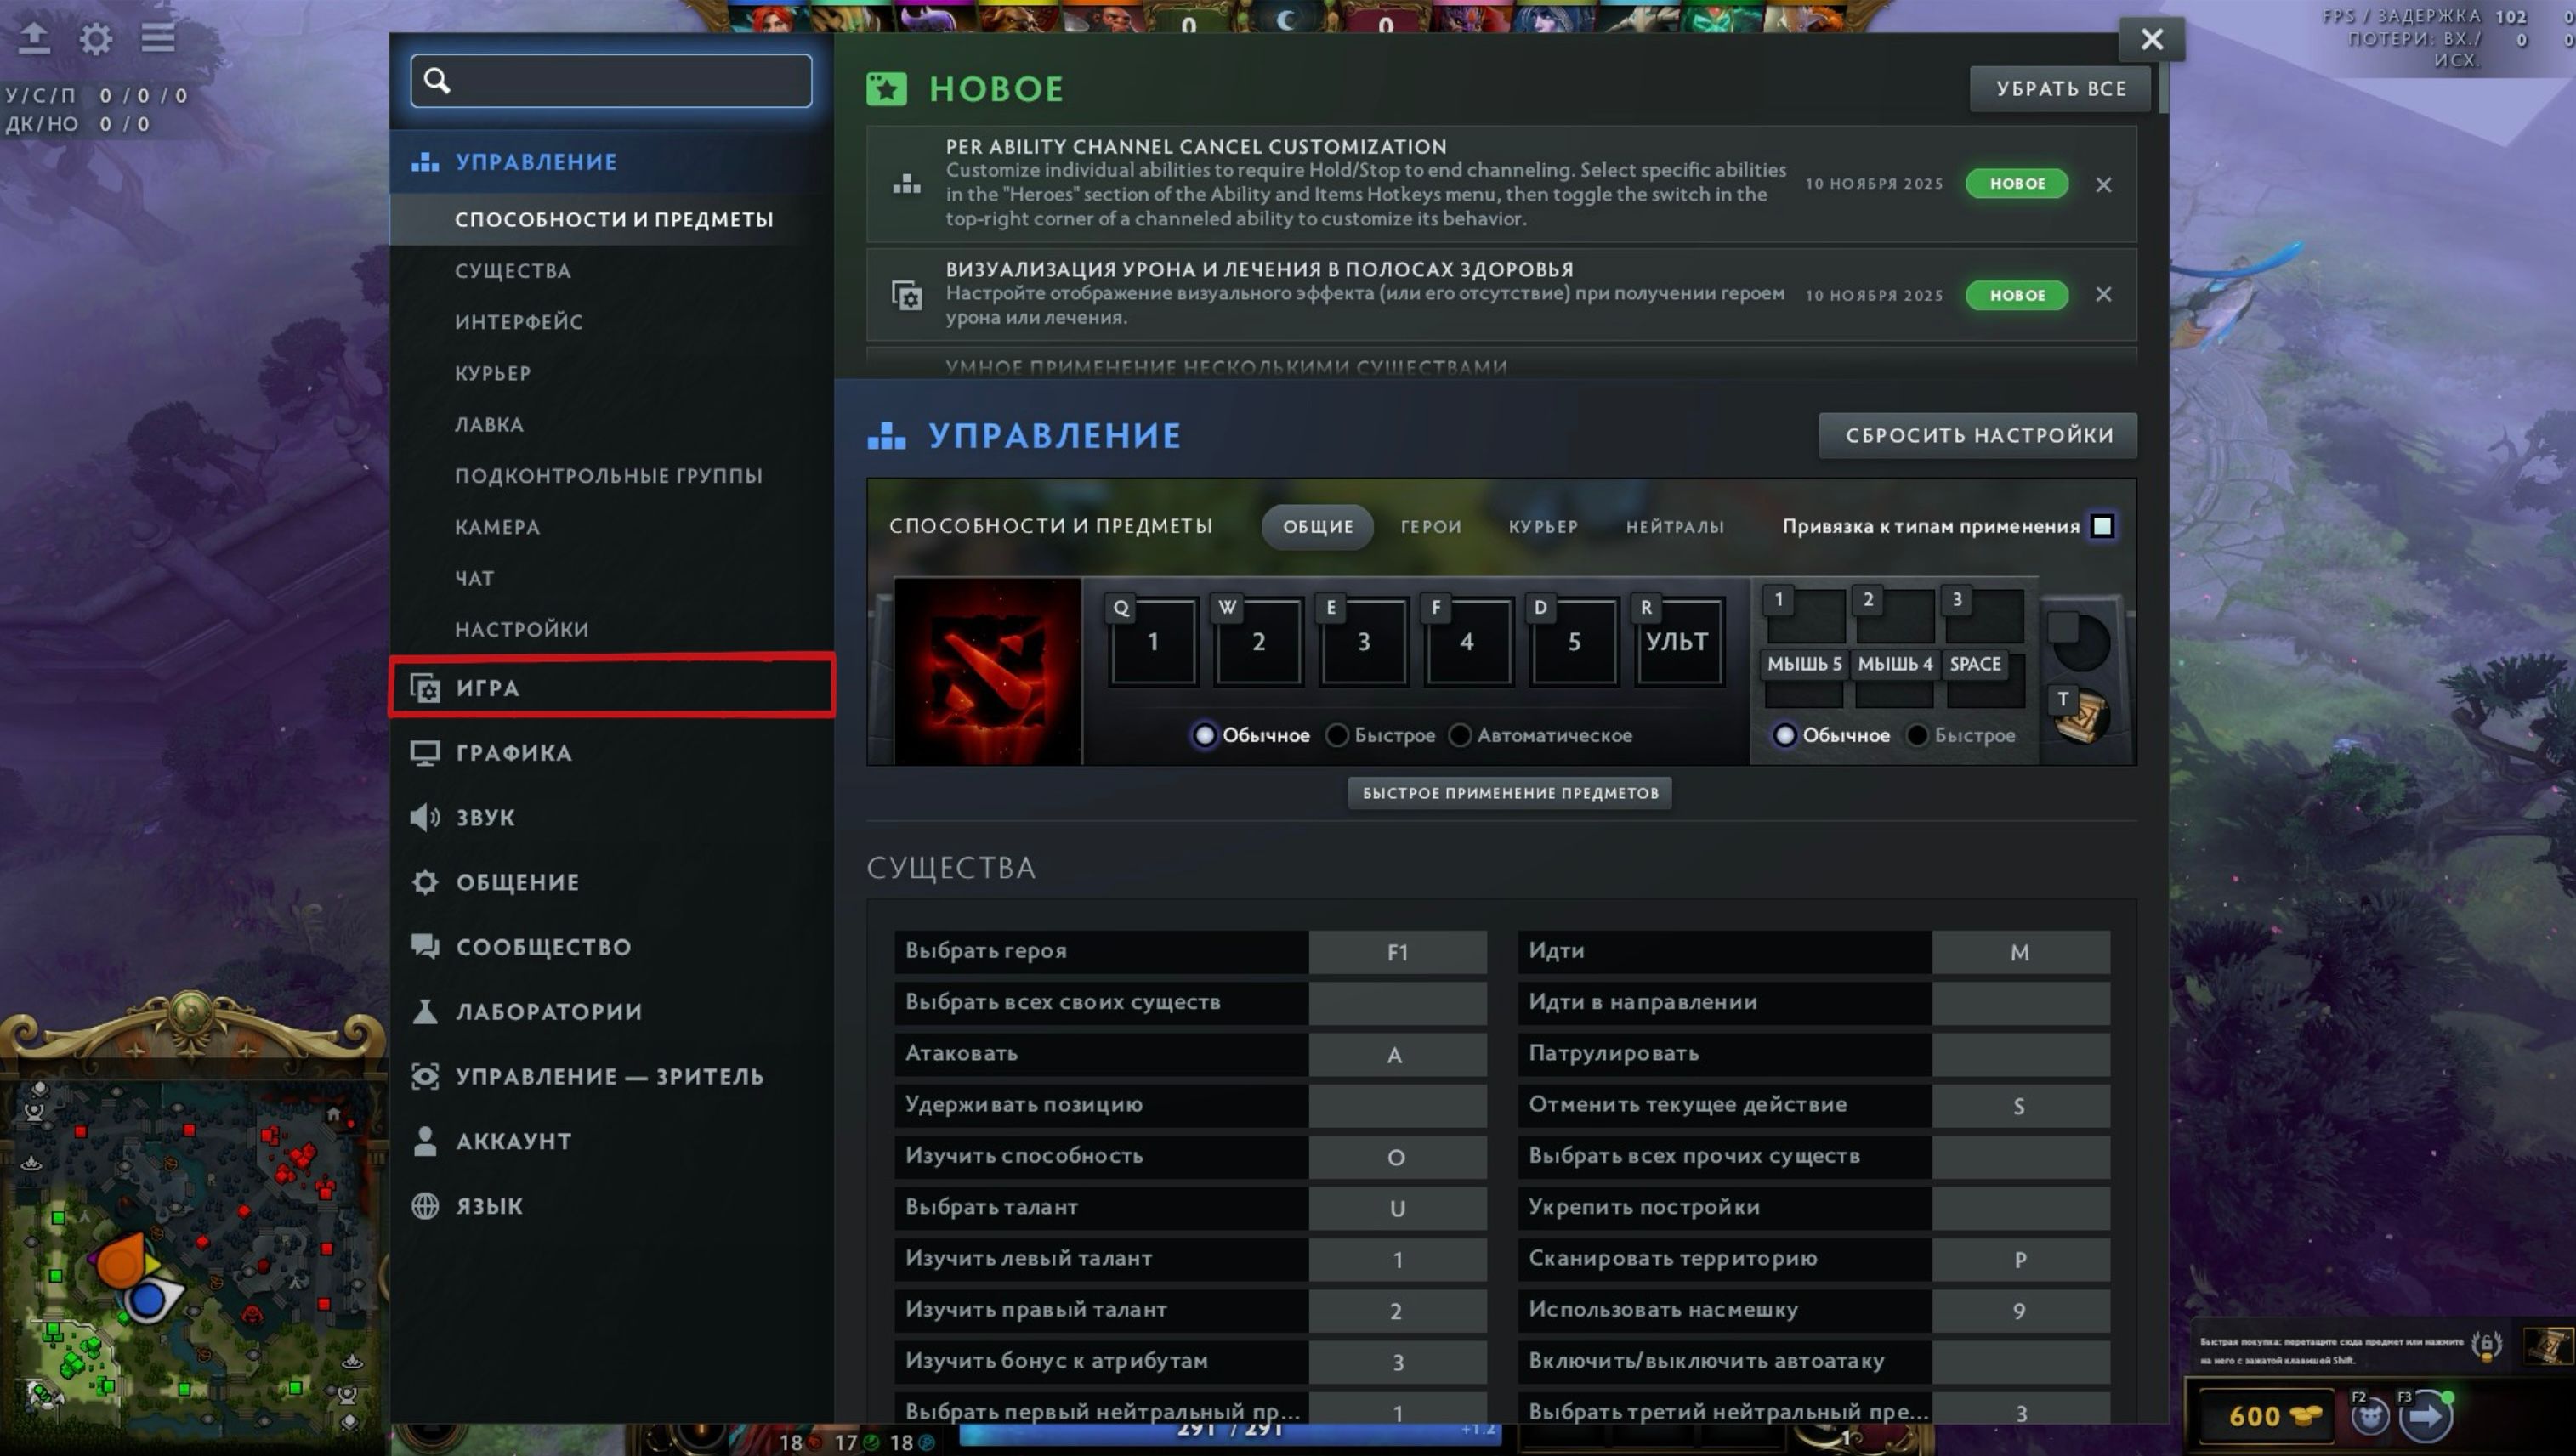The height and width of the screenshot is (1456, 2576).
Task: Open ЛАБОРАТОРИИ via its flask icon
Action: tap(427, 1011)
